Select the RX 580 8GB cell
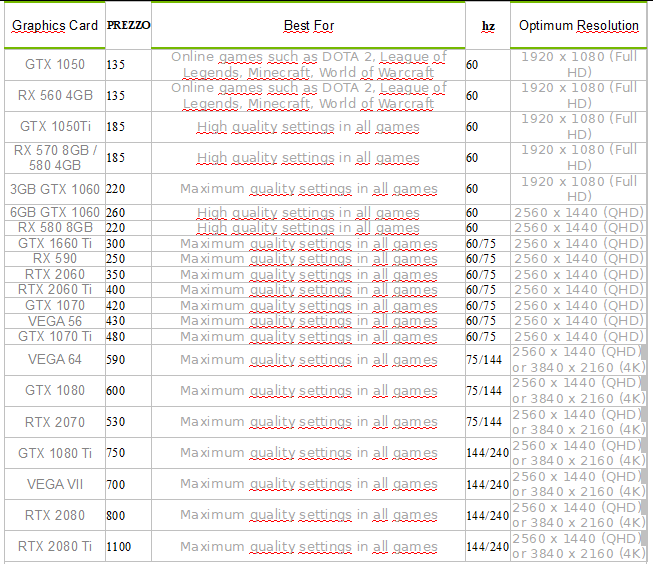The image size is (653, 564). 55,228
